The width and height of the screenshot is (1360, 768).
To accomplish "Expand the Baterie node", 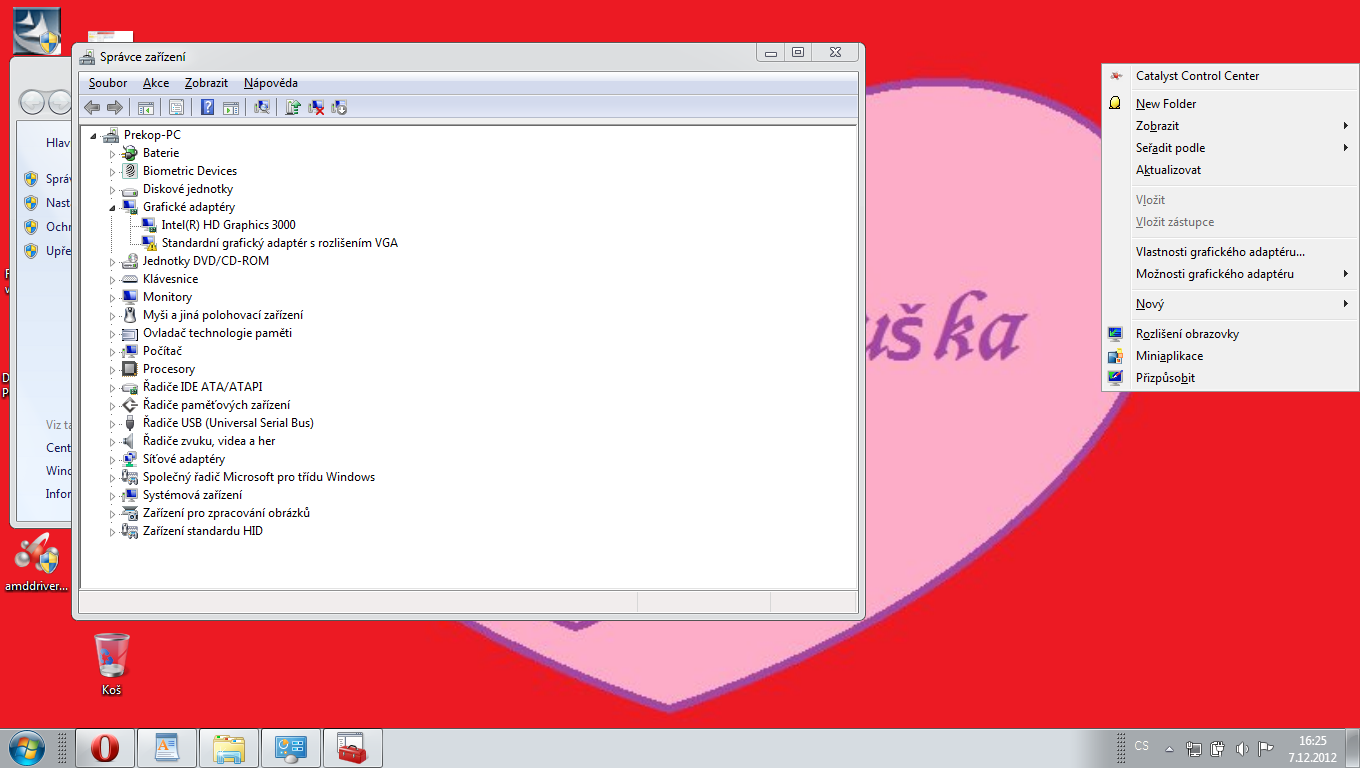I will click(113, 153).
